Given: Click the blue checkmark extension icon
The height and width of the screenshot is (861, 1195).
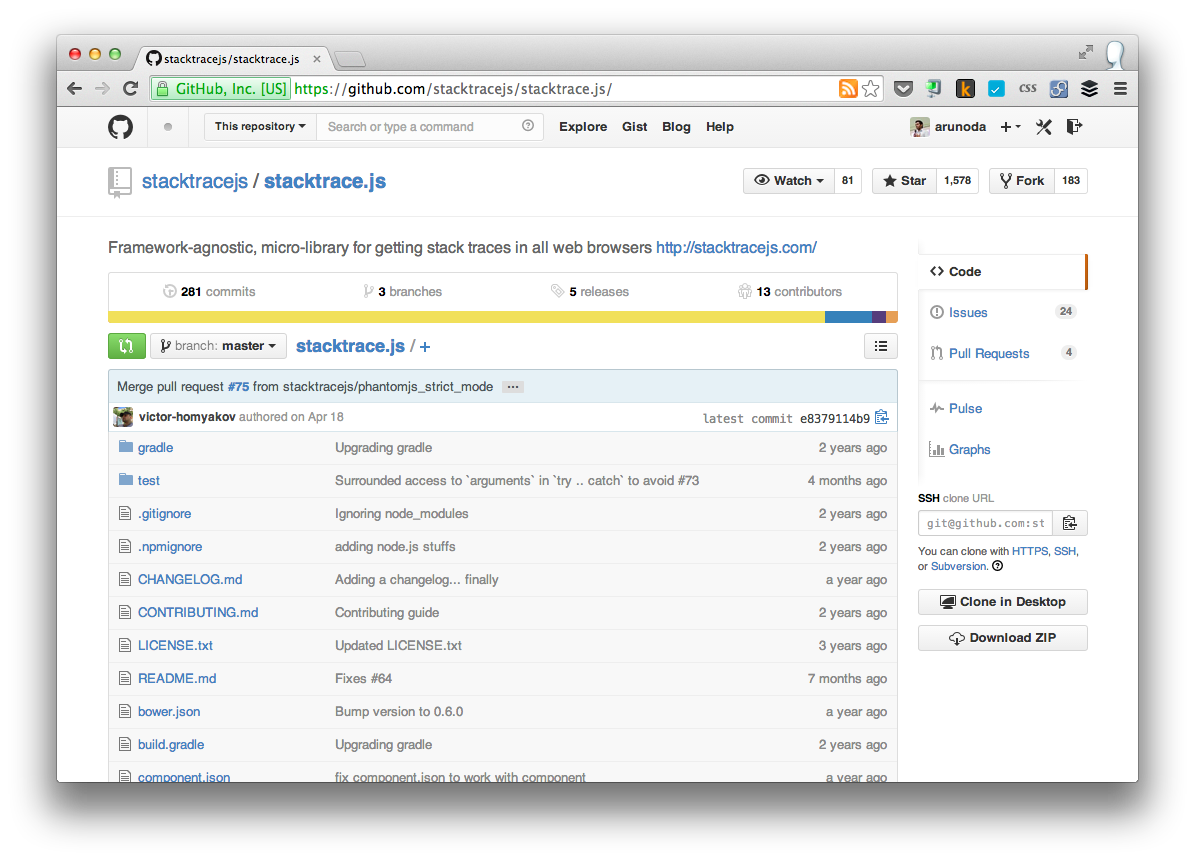Looking at the screenshot, I should coord(995,88).
